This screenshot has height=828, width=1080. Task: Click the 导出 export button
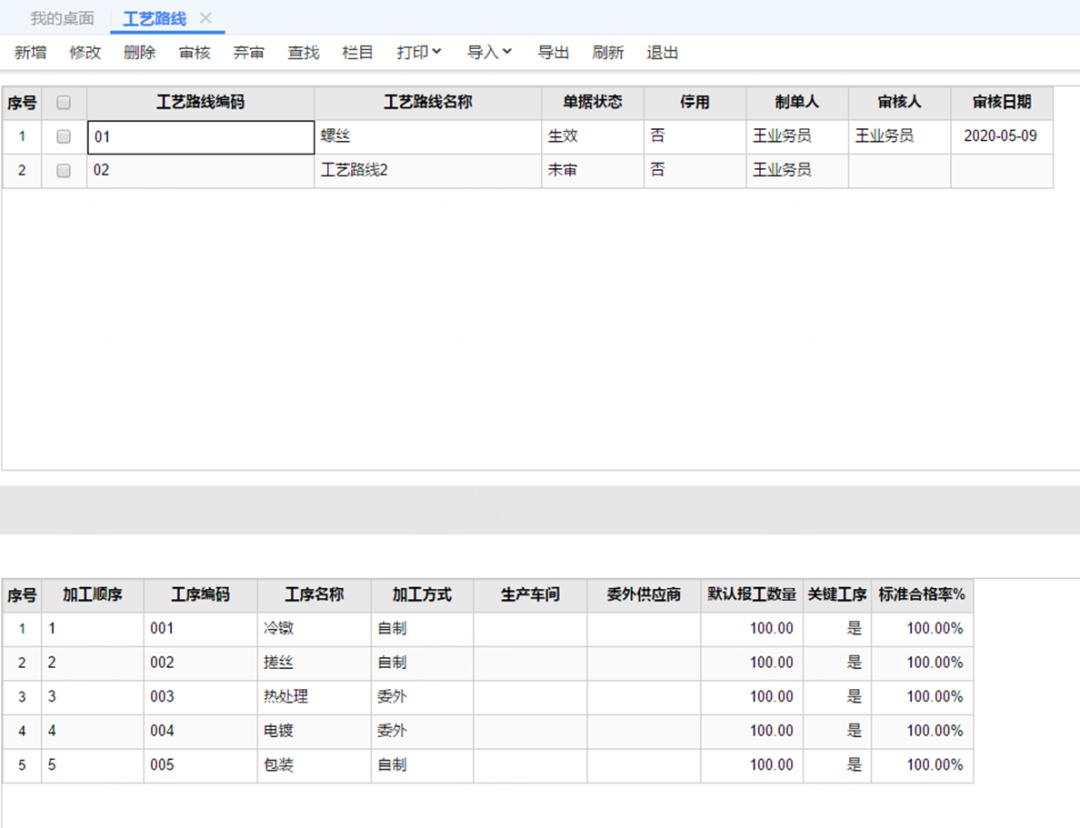(x=553, y=52)
